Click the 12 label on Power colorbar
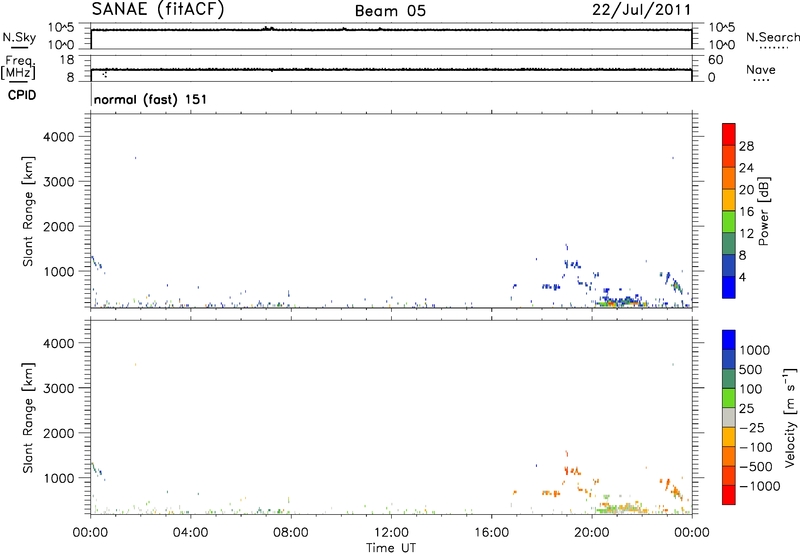The height and width of the screenshot is (554, 800). 746,234
